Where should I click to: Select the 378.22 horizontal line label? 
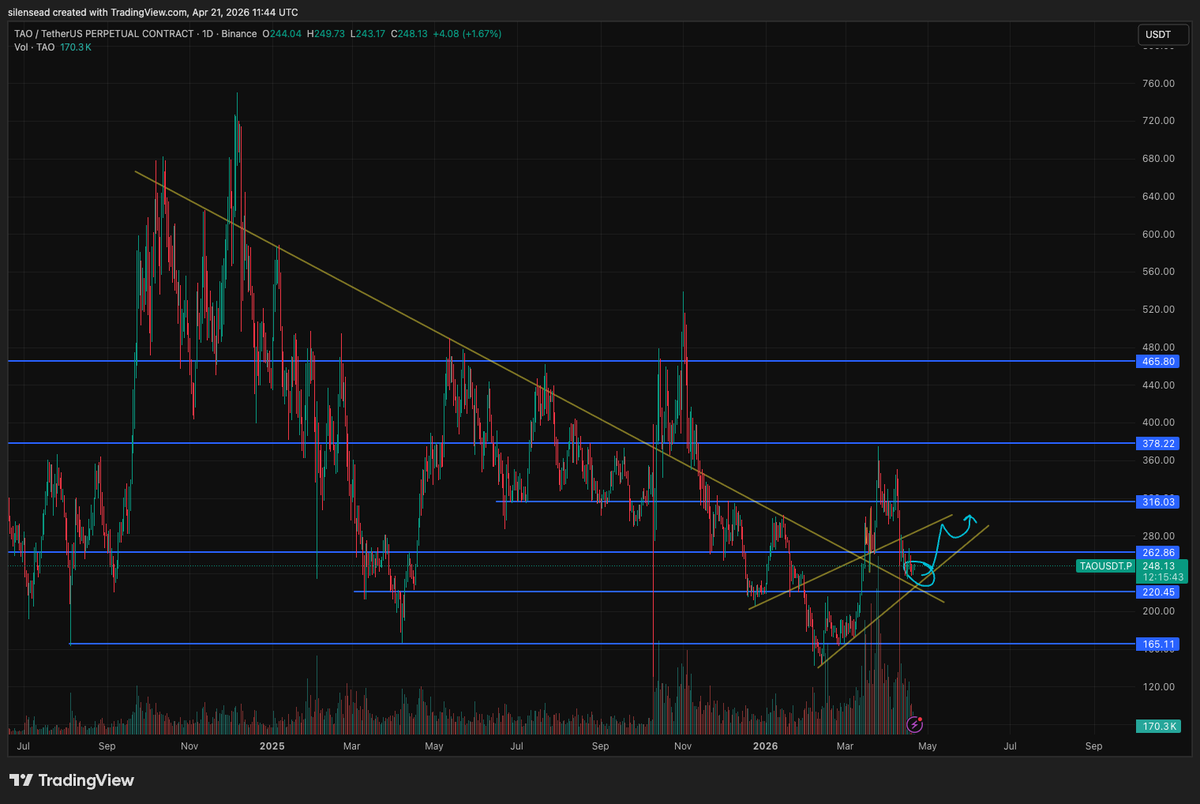tap(1156, 443)
